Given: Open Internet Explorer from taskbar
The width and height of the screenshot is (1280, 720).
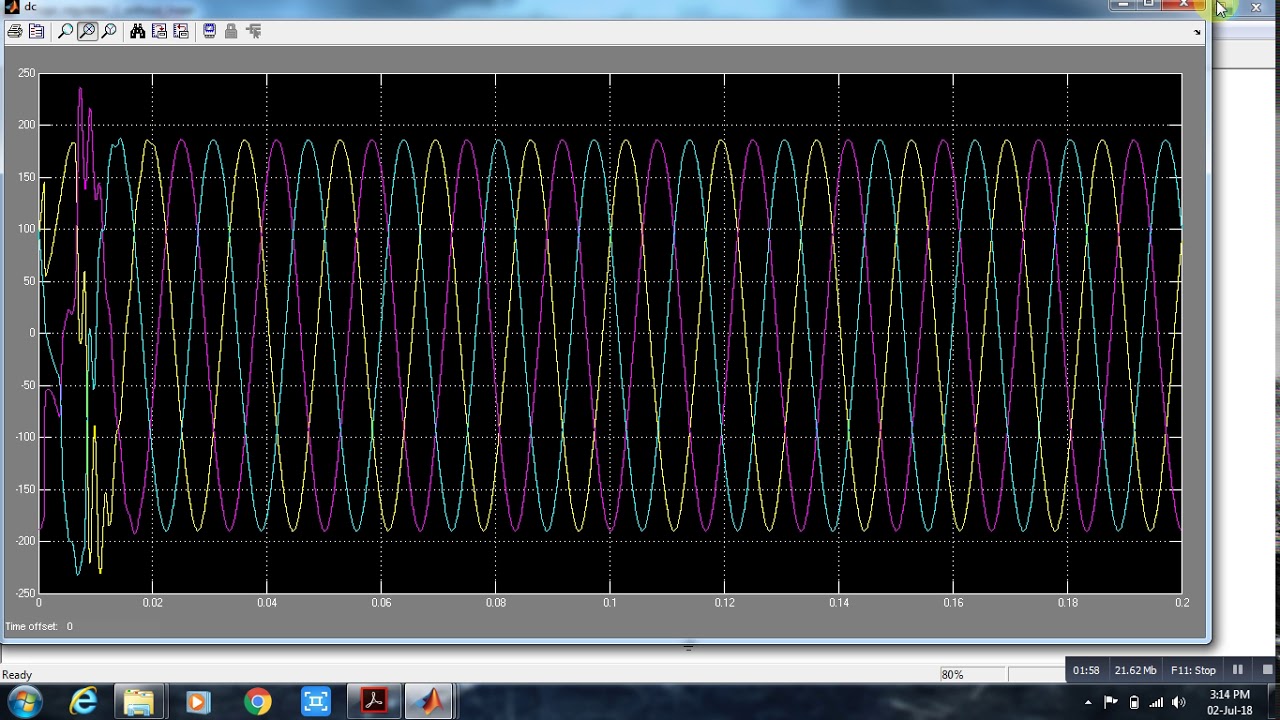Looking at the screenshot, I should click(83, 702).
